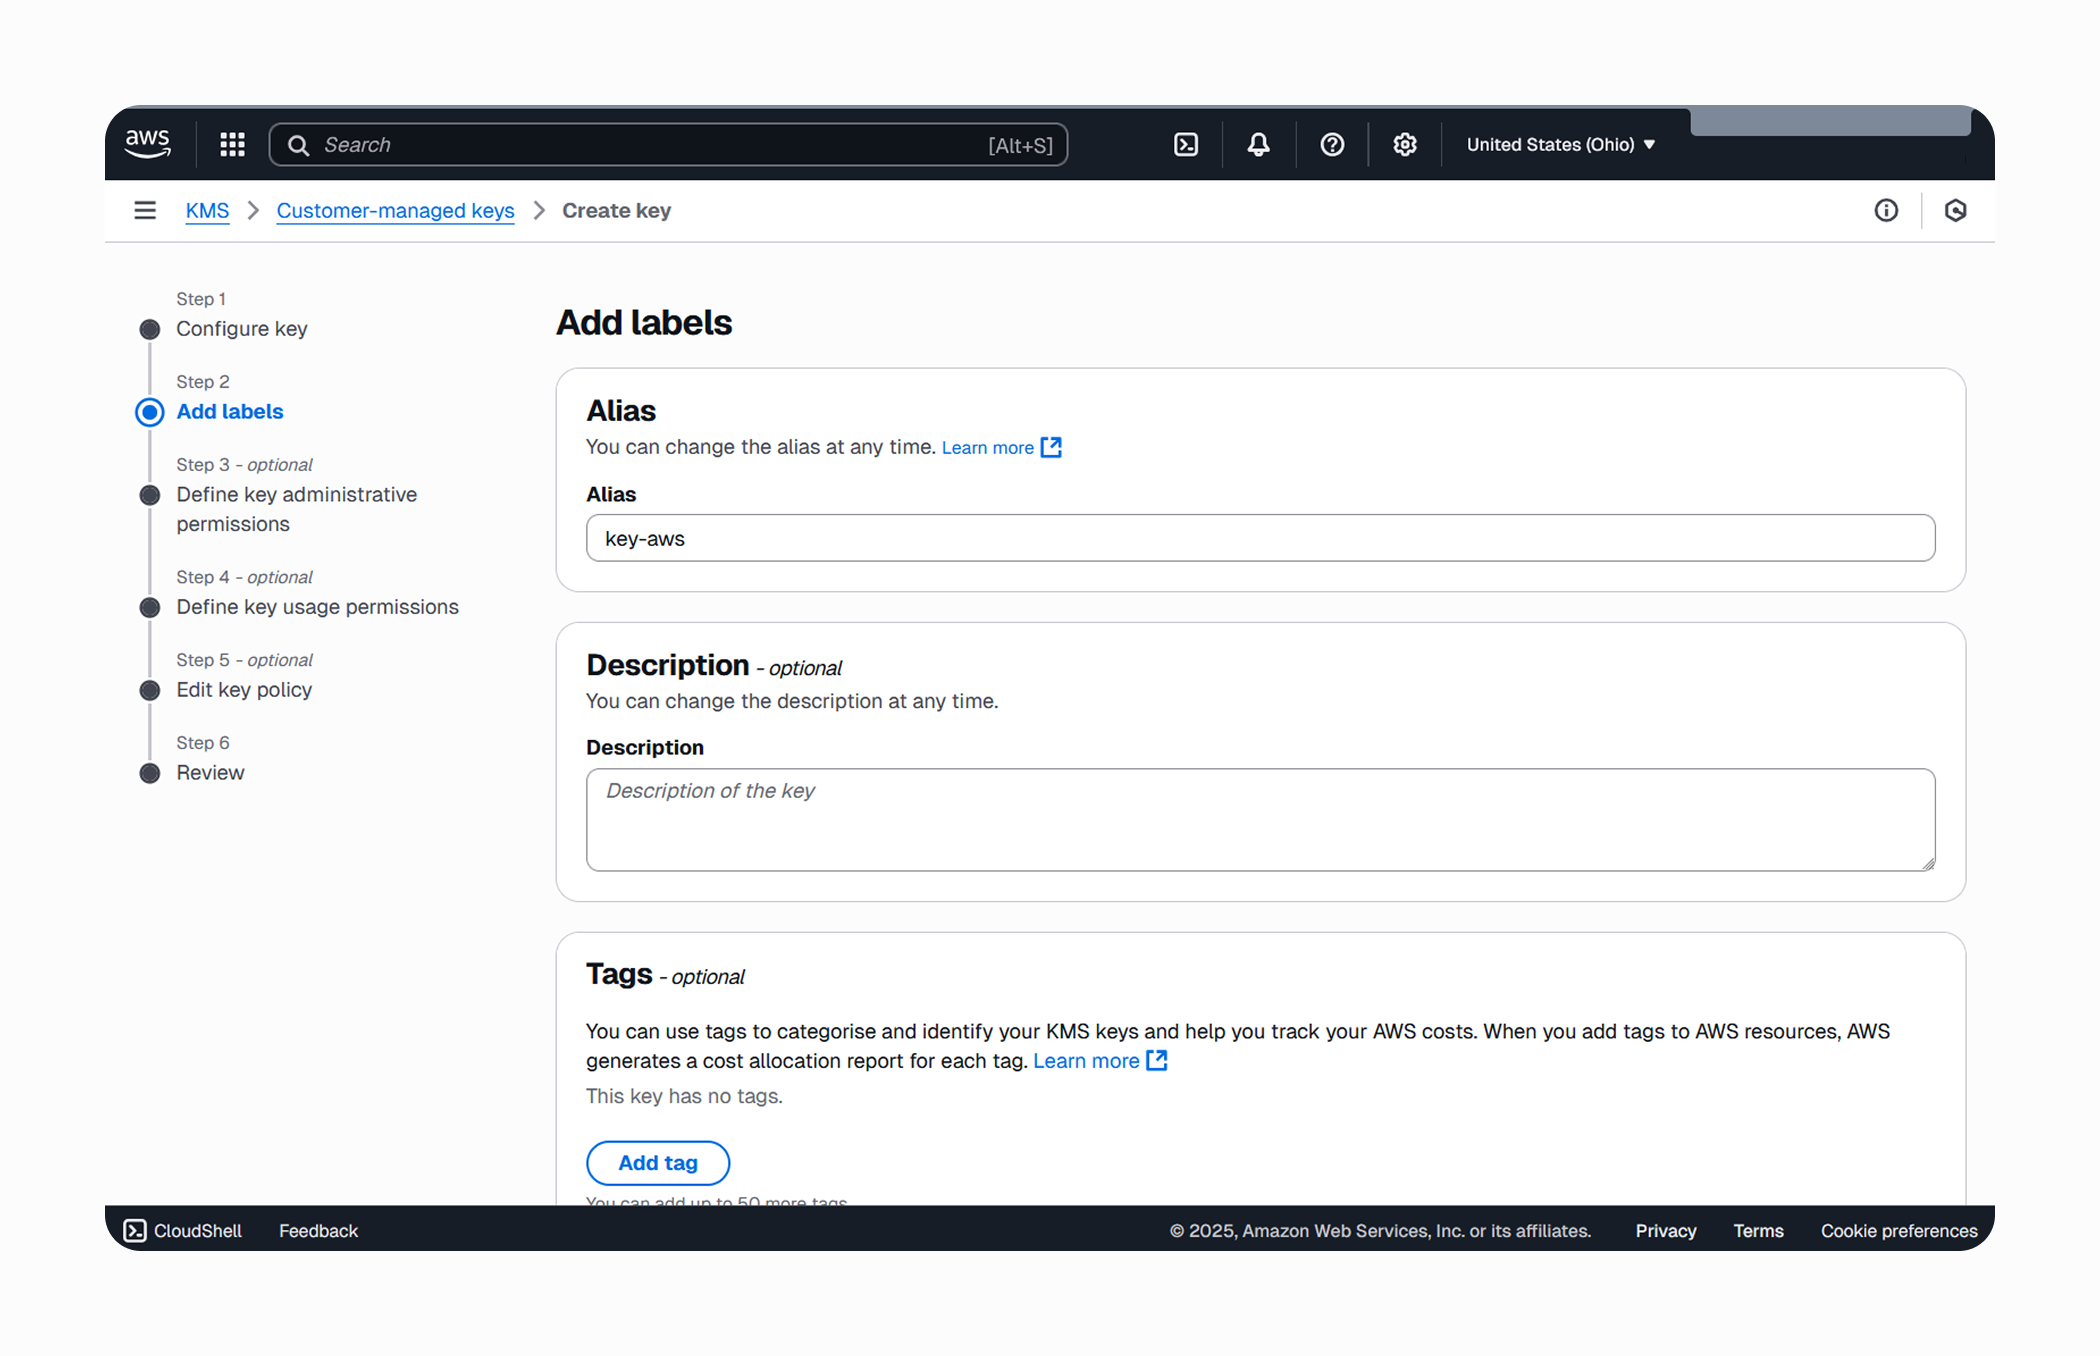Open the settings gear icon

pos(1405,145)
